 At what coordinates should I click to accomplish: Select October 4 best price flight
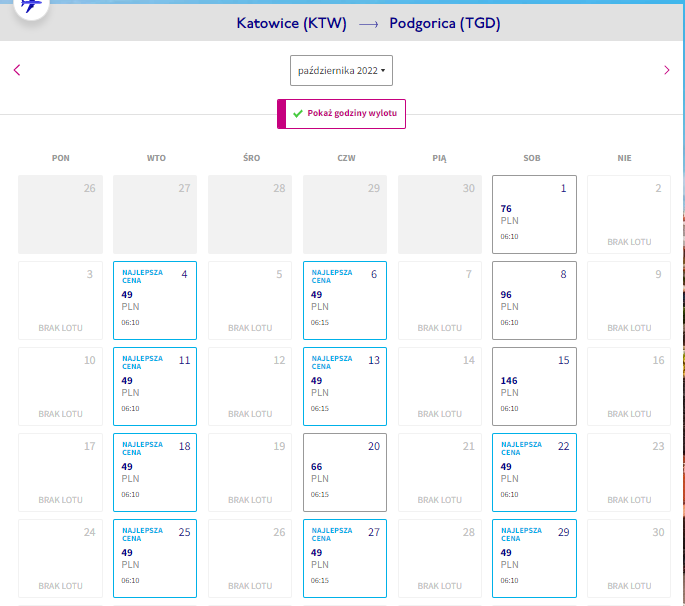[155, 301]
